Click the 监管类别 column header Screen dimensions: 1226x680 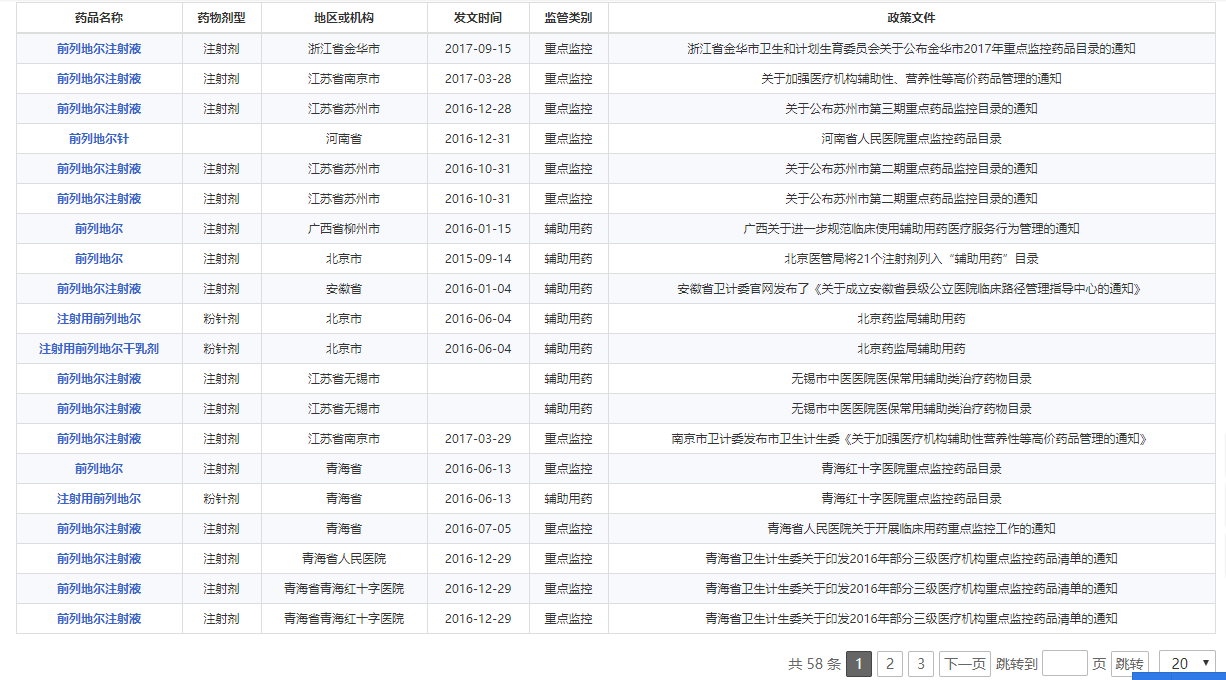click(568, 19)
